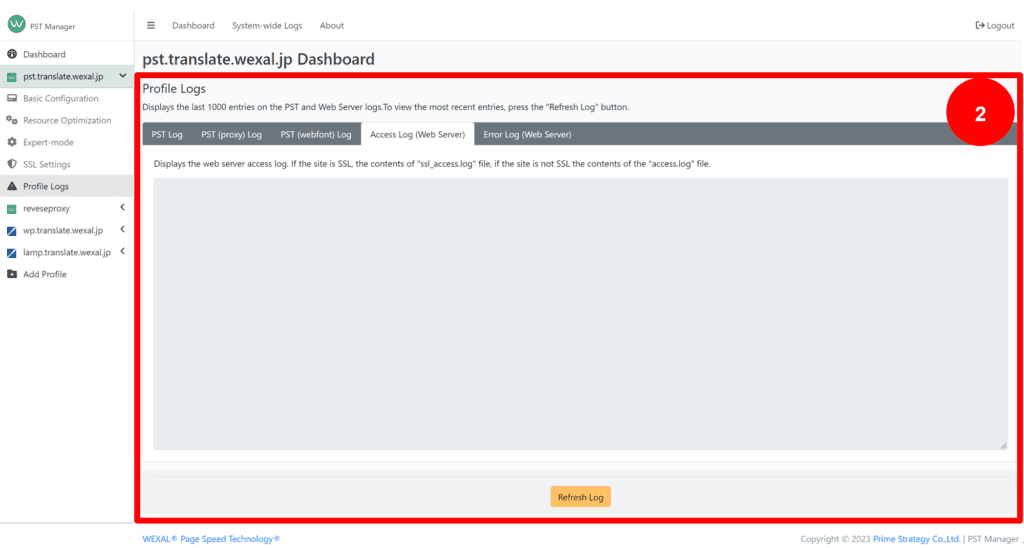Click the Add Profile folder-plus icon

pos(12,274)
